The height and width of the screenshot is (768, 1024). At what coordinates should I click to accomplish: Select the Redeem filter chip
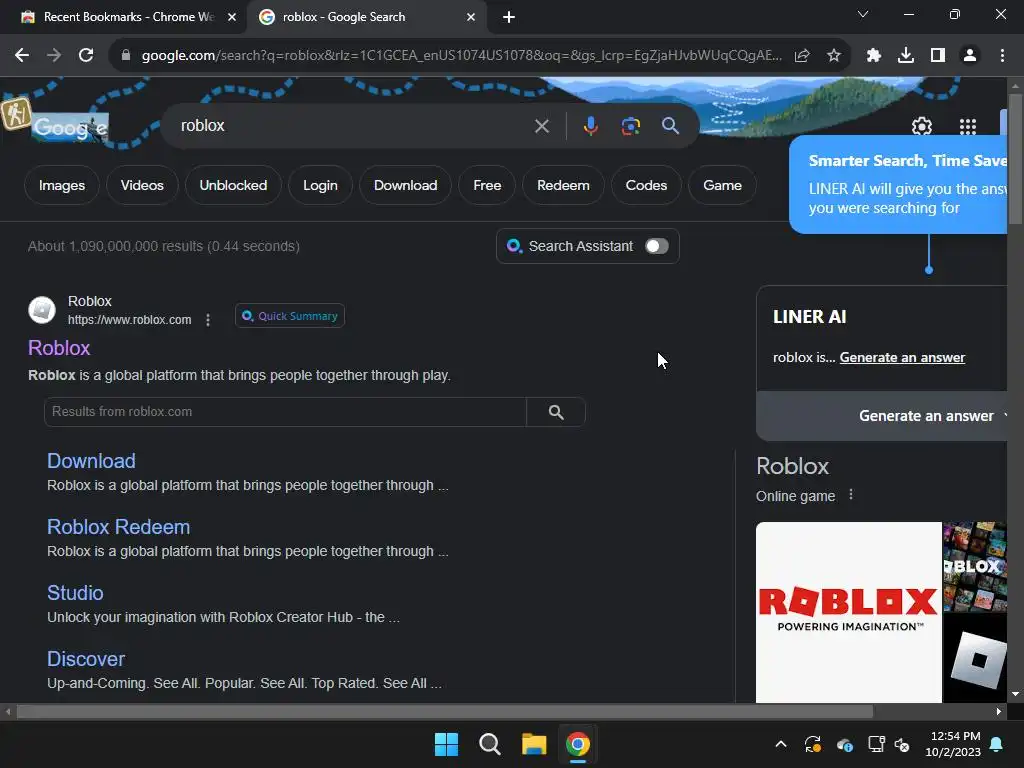563,185
